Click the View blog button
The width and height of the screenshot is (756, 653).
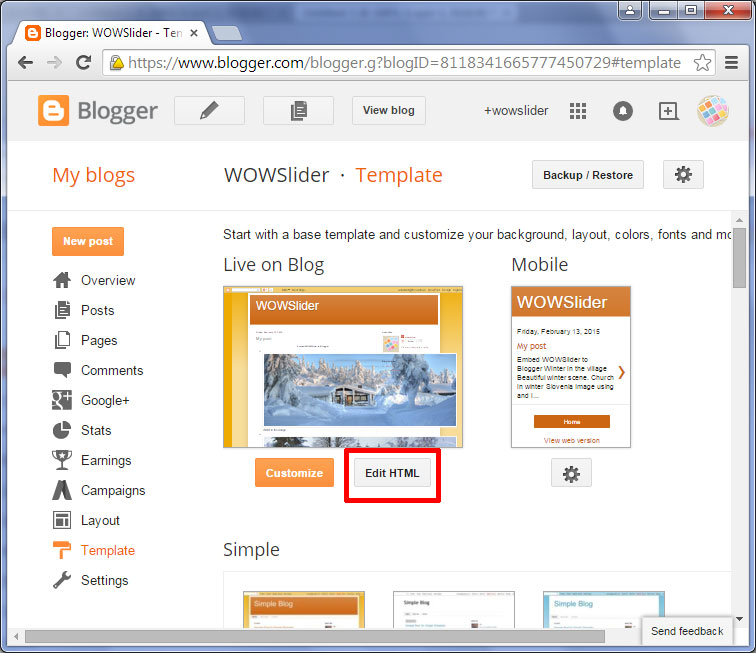coord(389,110)
